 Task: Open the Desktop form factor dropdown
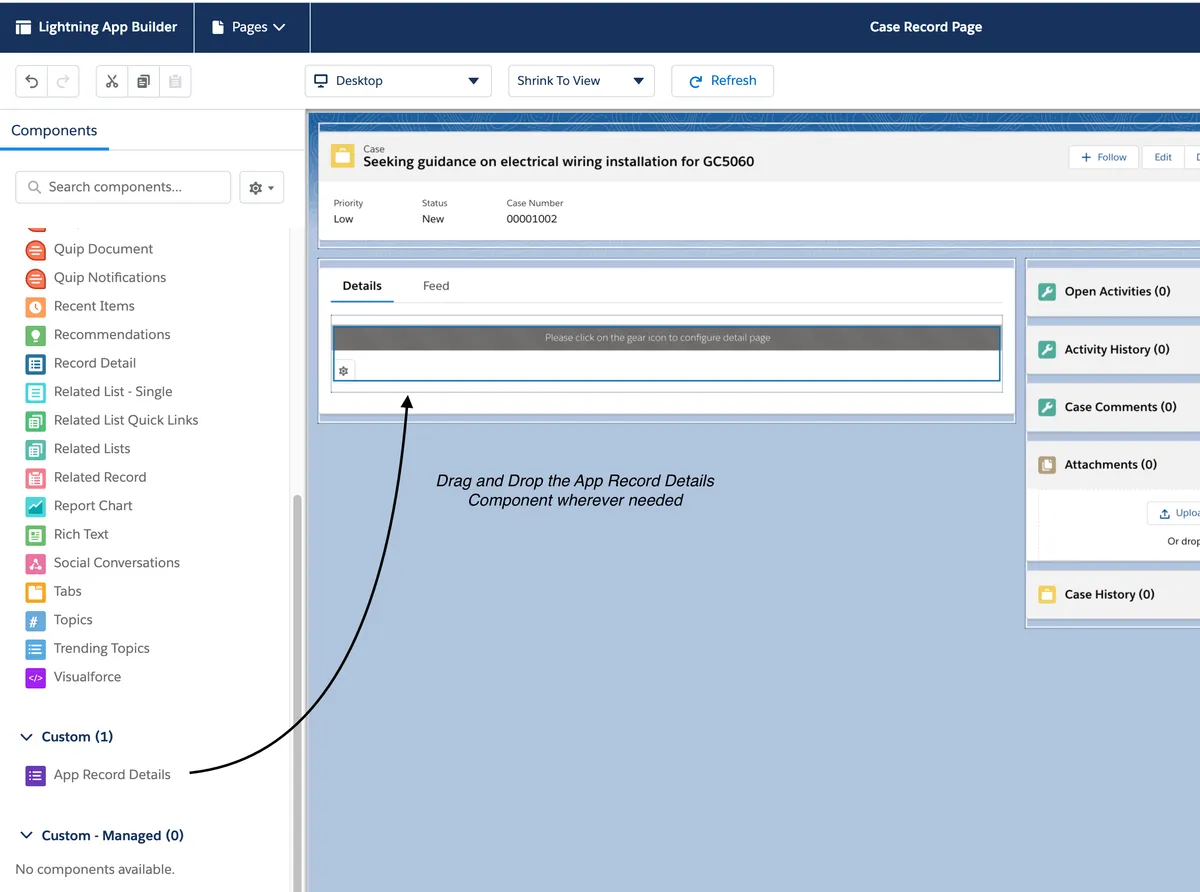point(398,81)
